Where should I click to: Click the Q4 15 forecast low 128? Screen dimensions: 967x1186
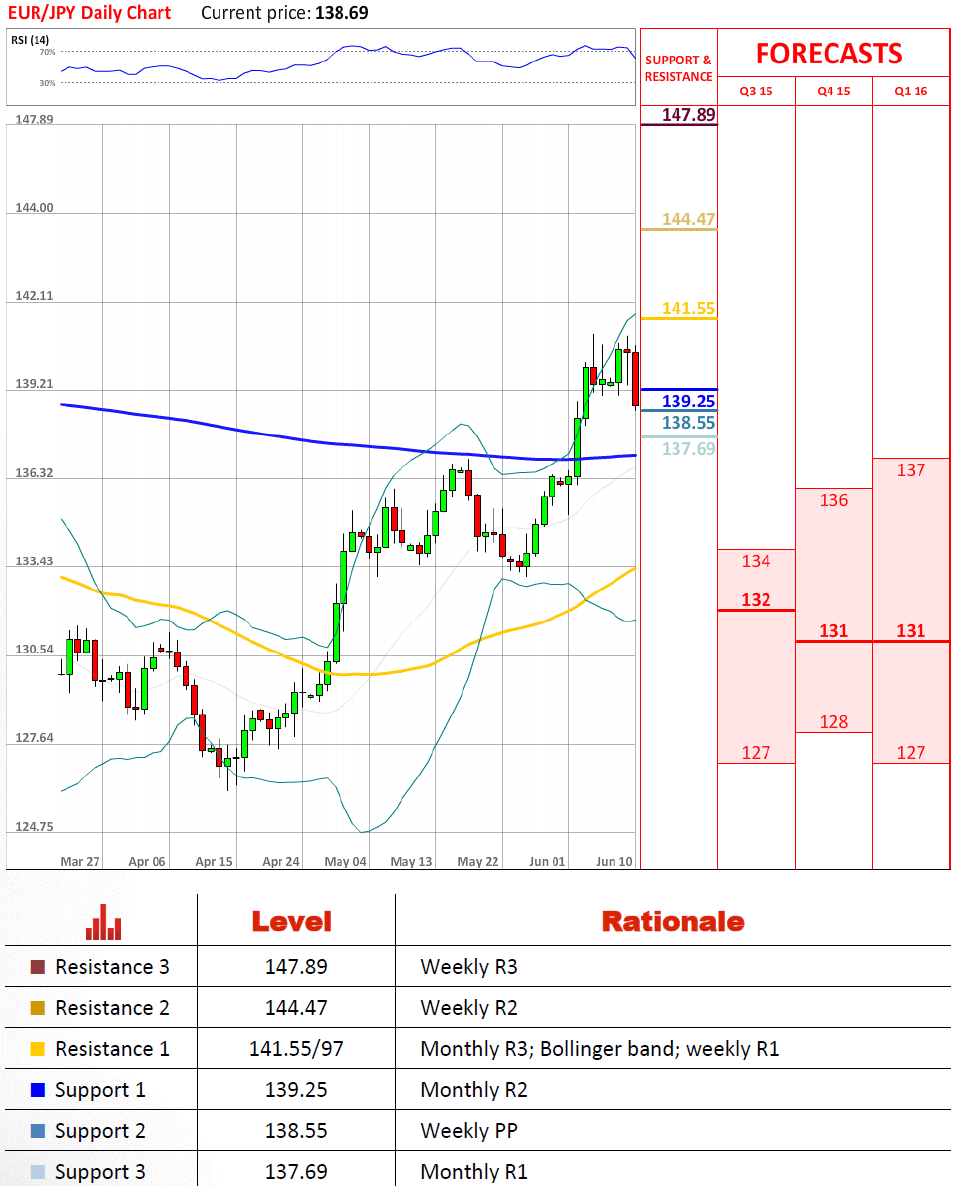pyautogui.click(x=834, y=722)
